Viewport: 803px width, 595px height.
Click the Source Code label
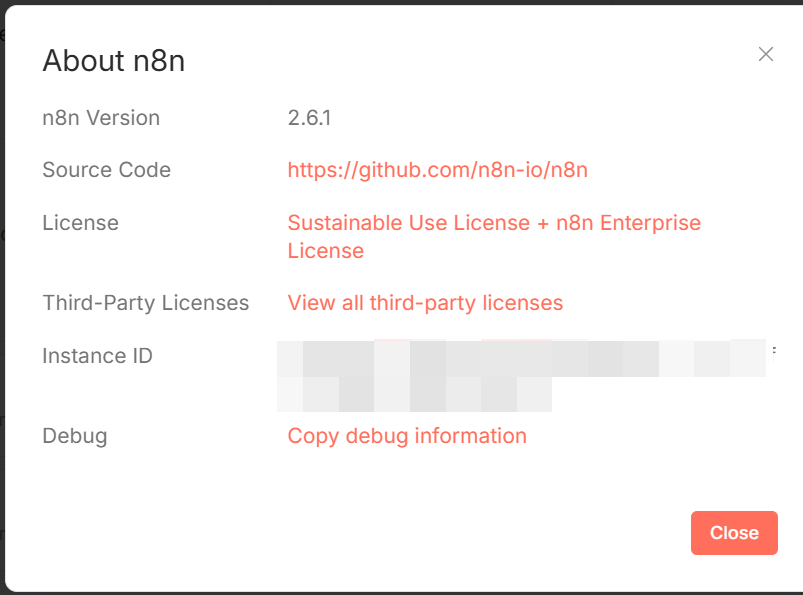click(x=106, y=170)
